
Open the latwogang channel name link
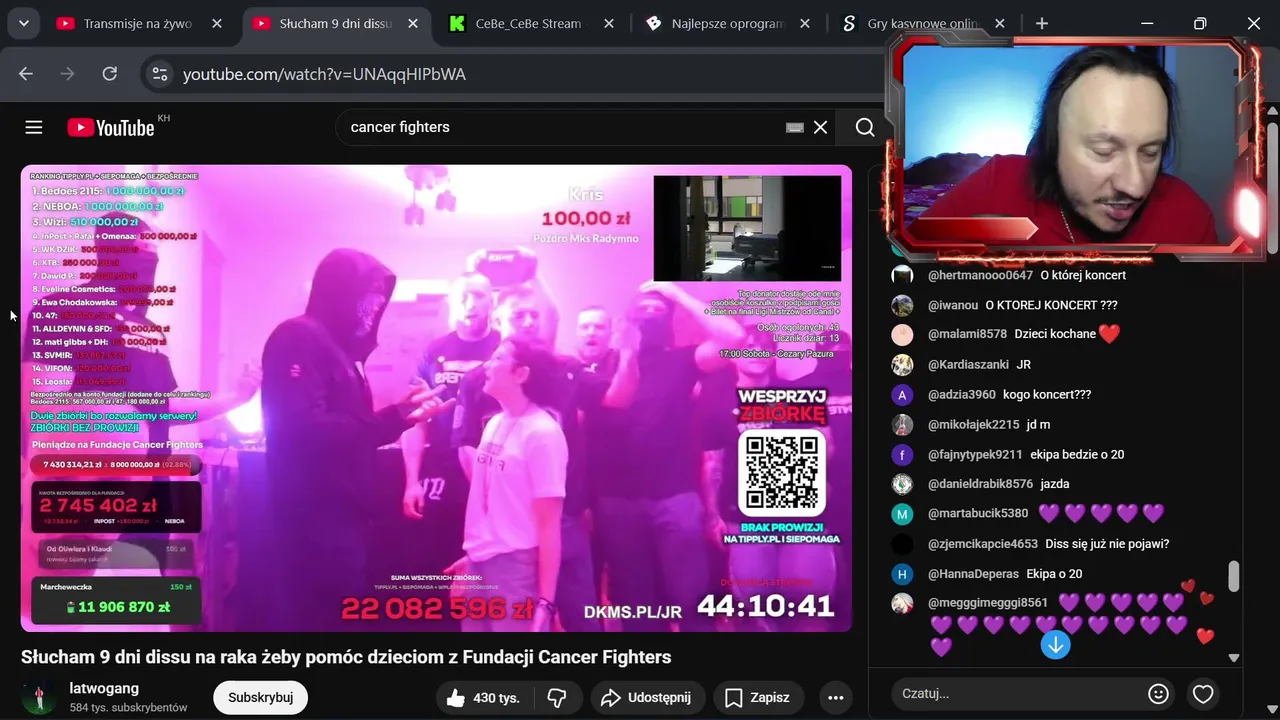pos(104,688)
